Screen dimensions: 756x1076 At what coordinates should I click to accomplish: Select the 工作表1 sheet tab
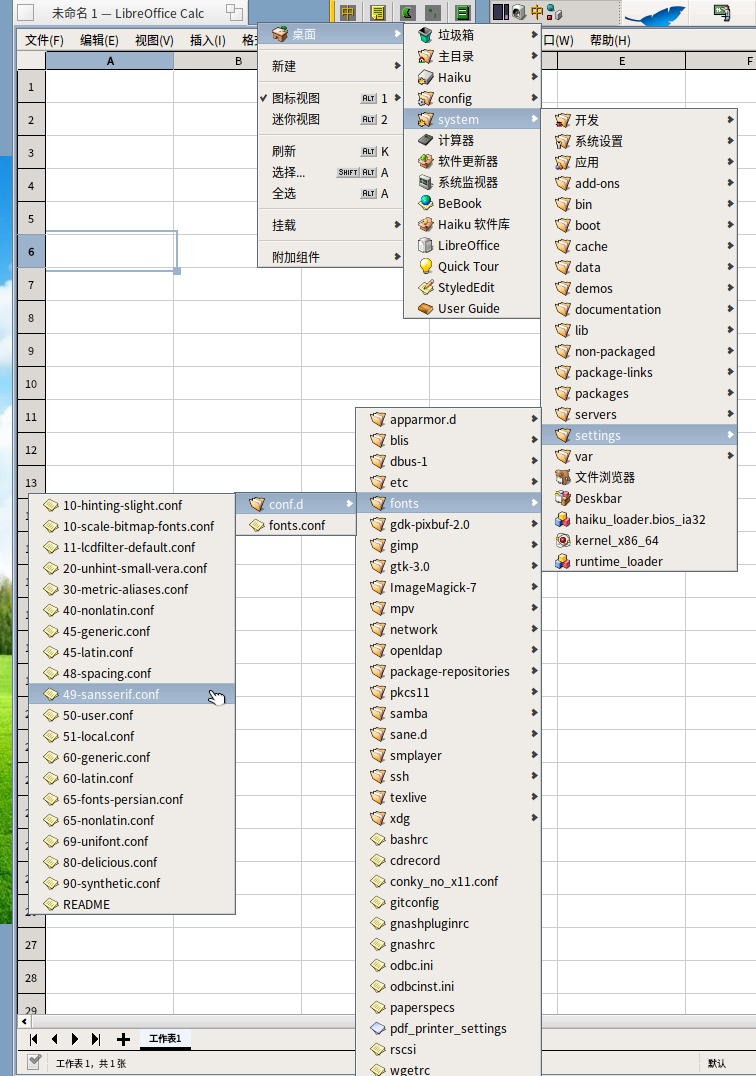click(165, 1039)
